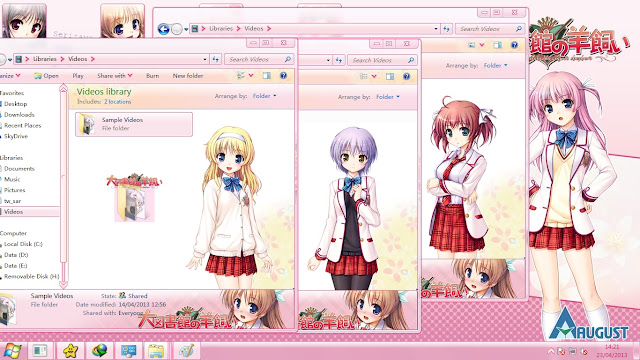Focus Search Videos box in the front window
The height and width of the screenshot is (360, 640).
pos(255,60)
